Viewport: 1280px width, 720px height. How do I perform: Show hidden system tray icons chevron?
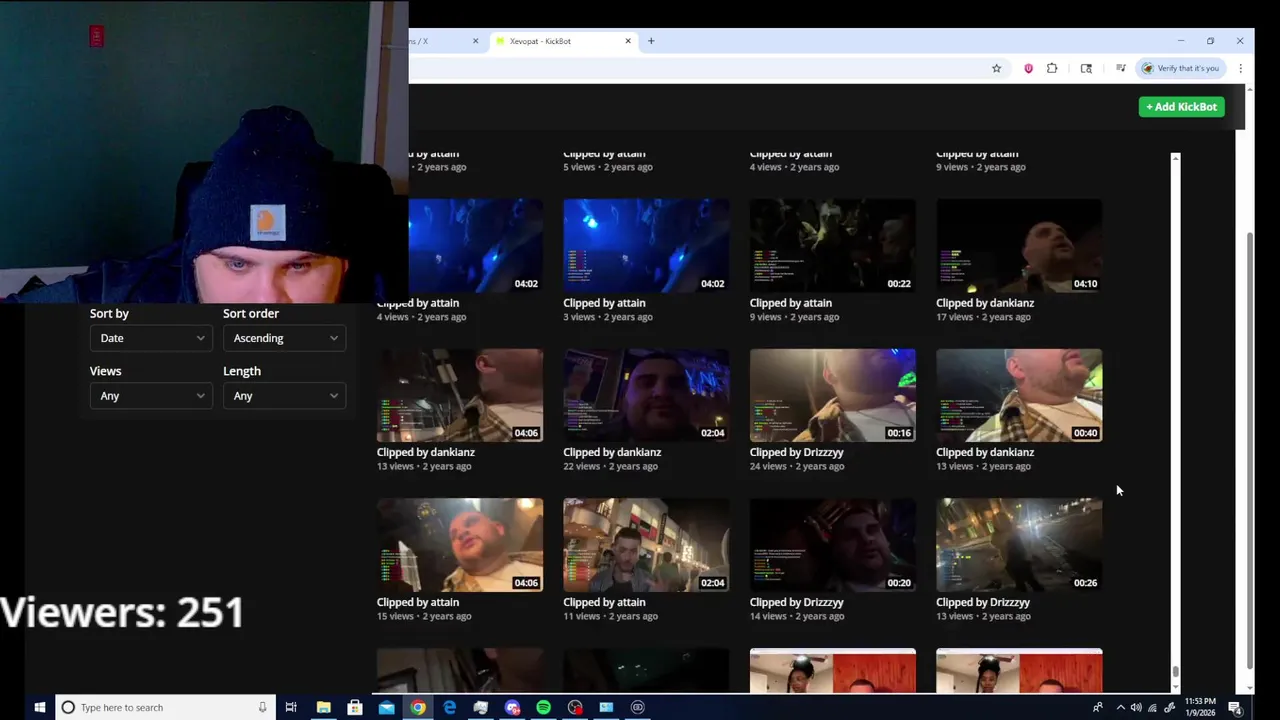pos(1120,707)
